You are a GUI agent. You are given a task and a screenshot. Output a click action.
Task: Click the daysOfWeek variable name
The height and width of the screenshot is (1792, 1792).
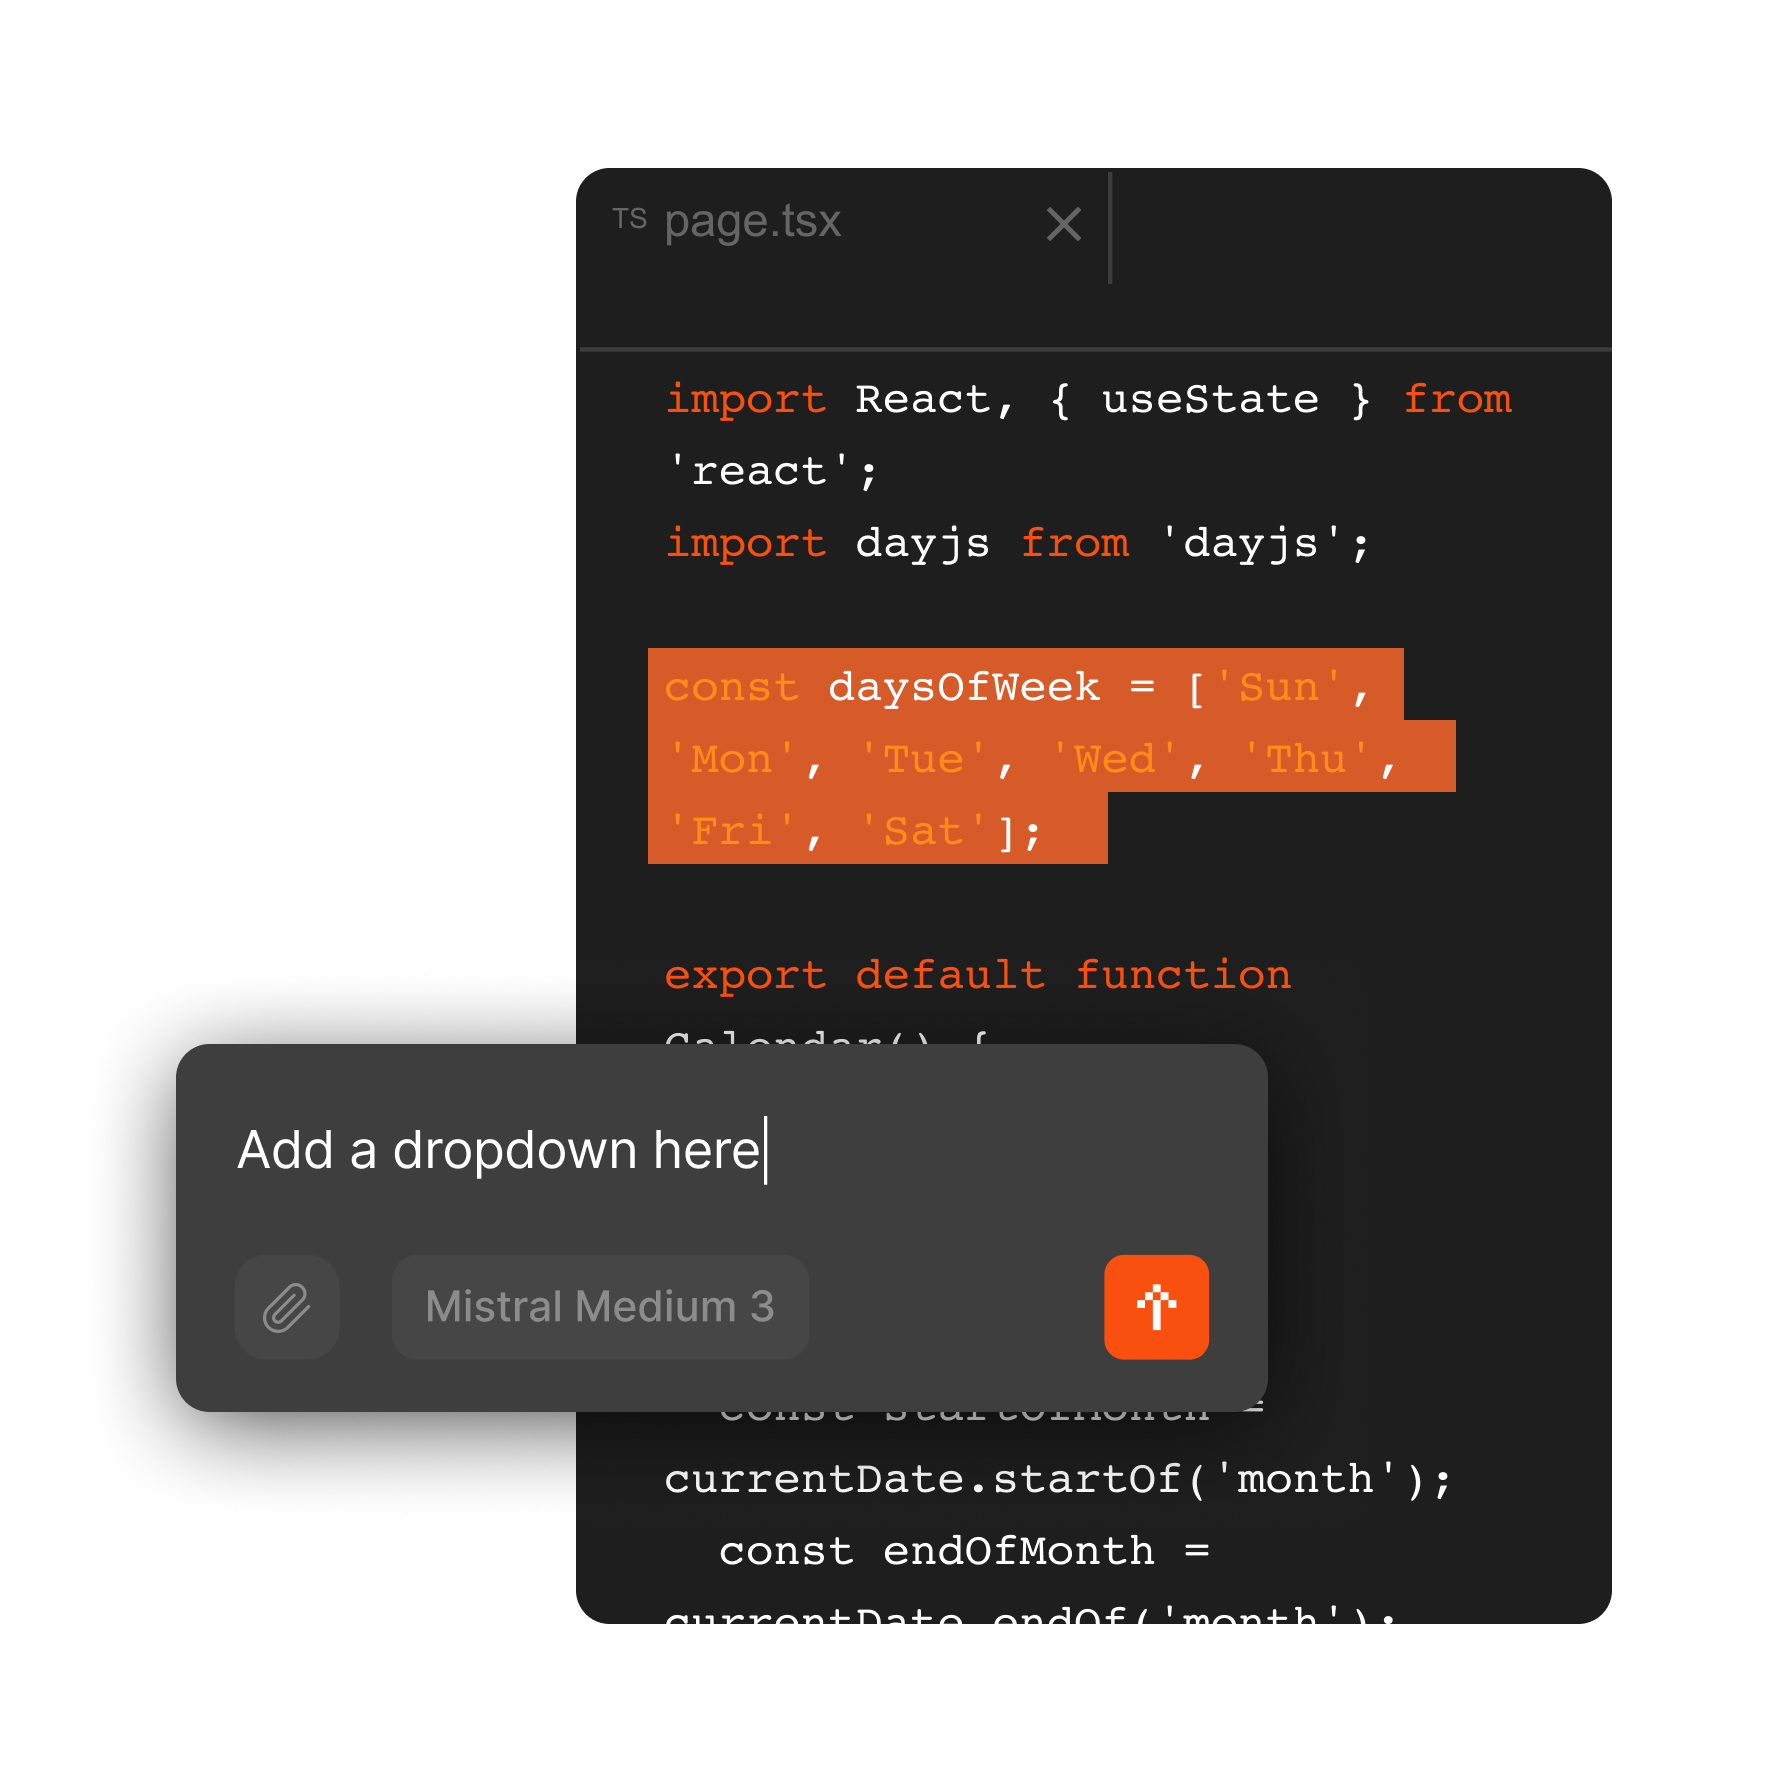point(963,687)
